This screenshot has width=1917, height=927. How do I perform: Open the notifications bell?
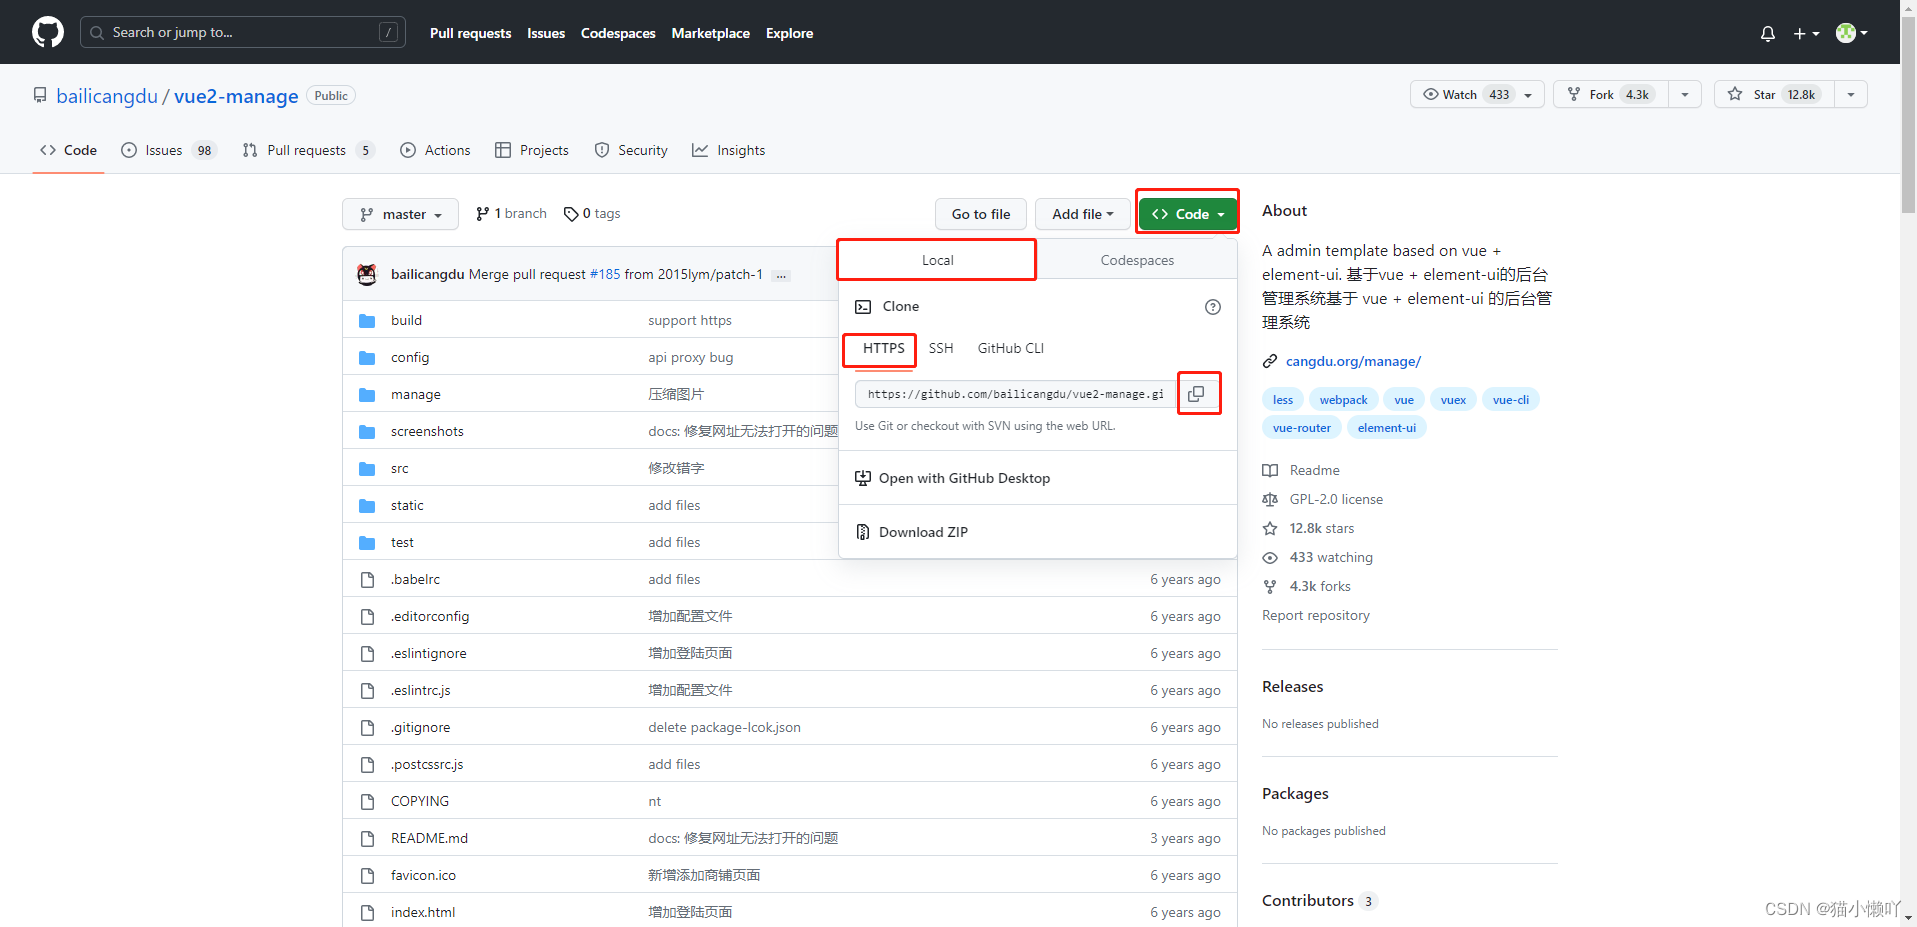tap(1768, 33)
